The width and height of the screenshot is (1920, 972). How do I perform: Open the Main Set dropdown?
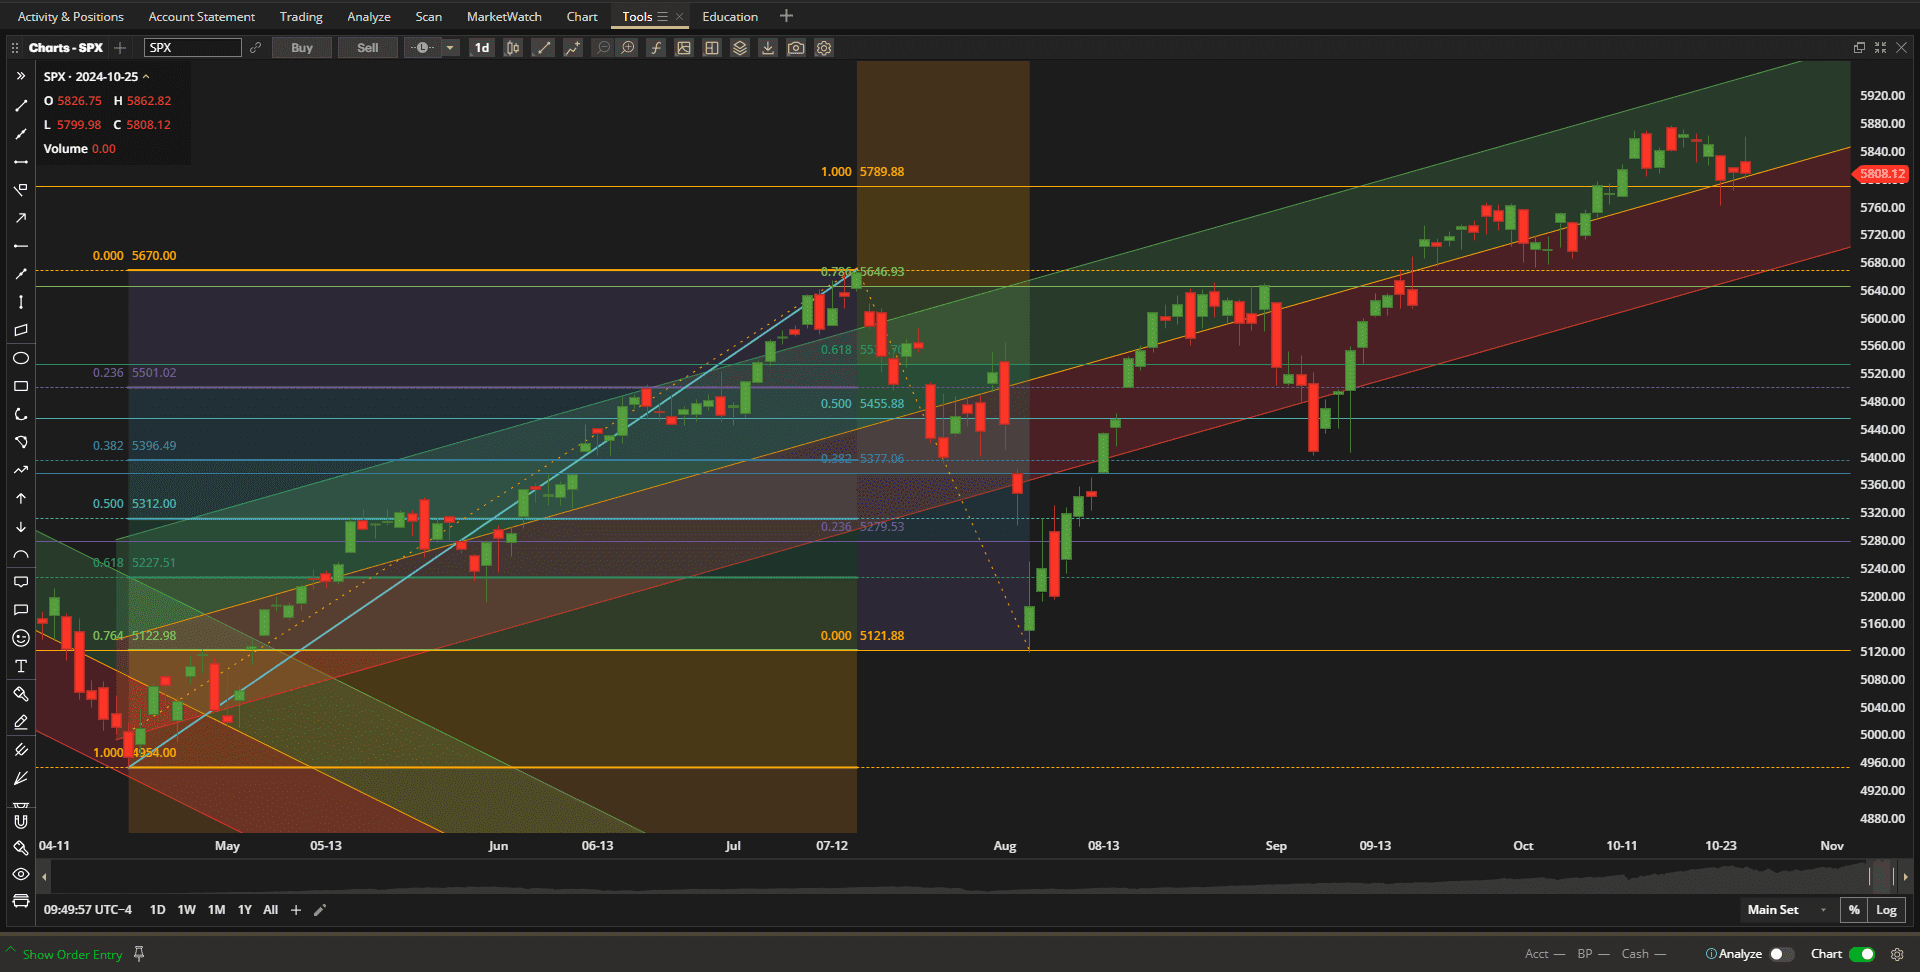[x=1788, y=910]
